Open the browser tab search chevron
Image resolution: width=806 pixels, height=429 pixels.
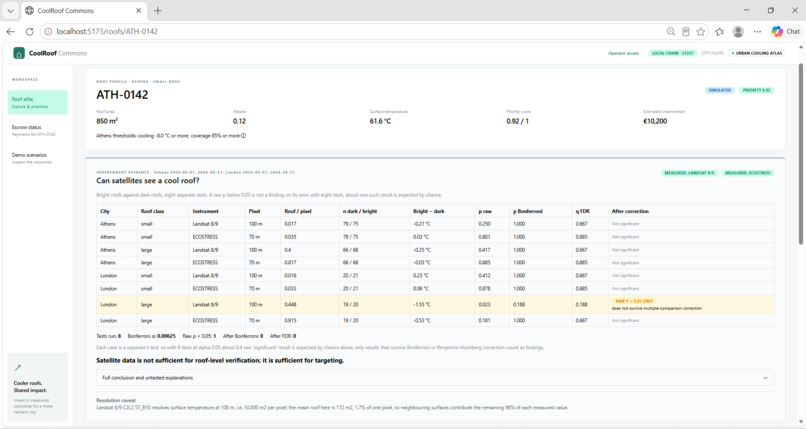(10, 10)
